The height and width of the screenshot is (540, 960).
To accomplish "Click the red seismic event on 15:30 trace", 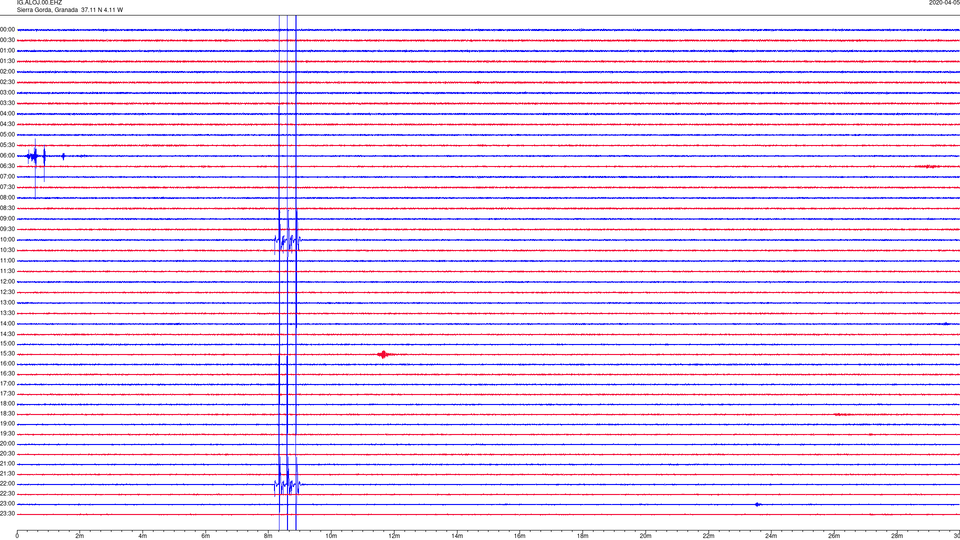I will coord(384,354).
